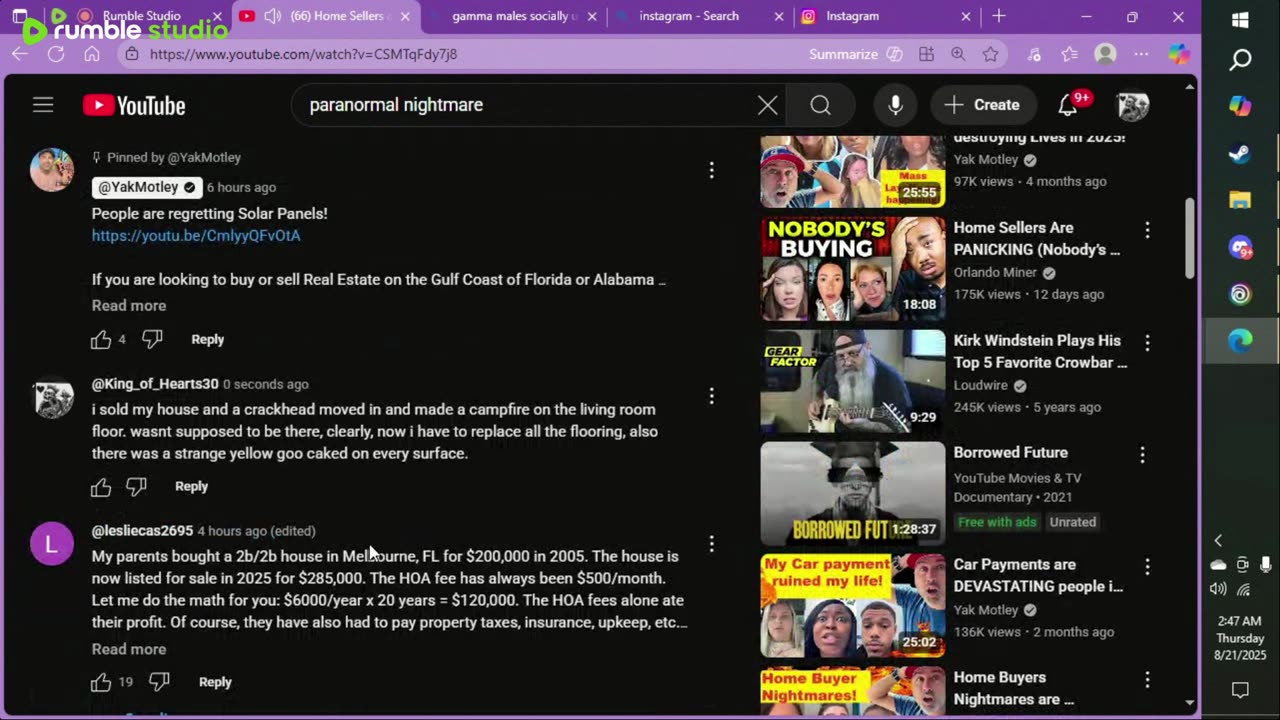Screen dimensions: 1280x720
Task: Open options for the Kirk Windstein video
Action: click(1147, 342)
